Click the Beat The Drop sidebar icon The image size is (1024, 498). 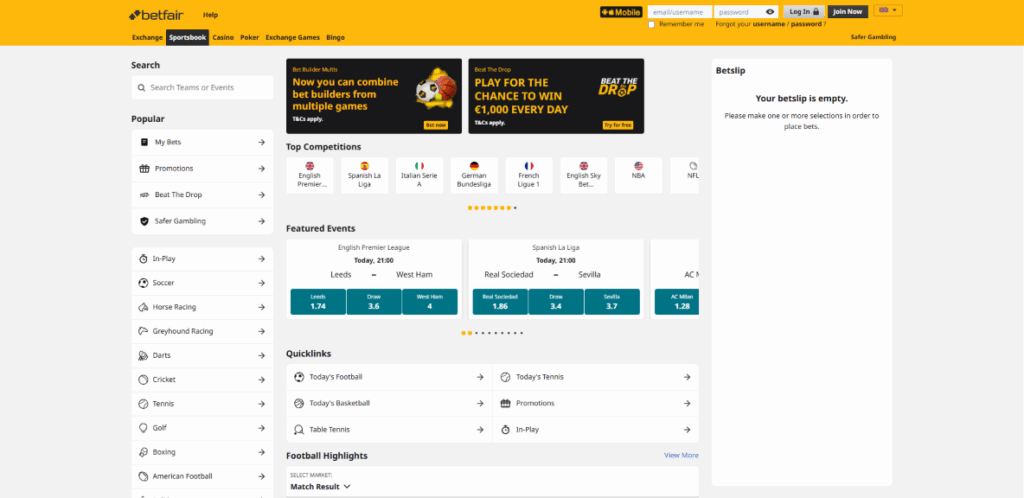[144, 195]
